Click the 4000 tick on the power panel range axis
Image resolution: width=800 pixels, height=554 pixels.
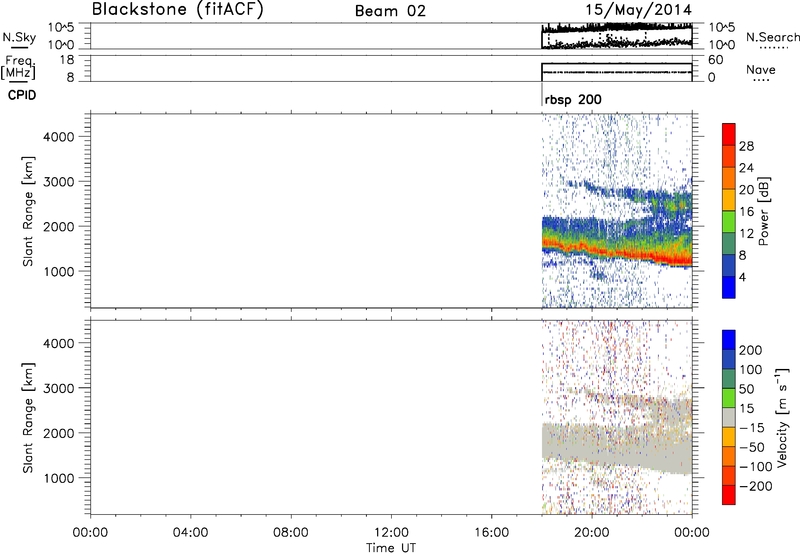click(59, 137)
